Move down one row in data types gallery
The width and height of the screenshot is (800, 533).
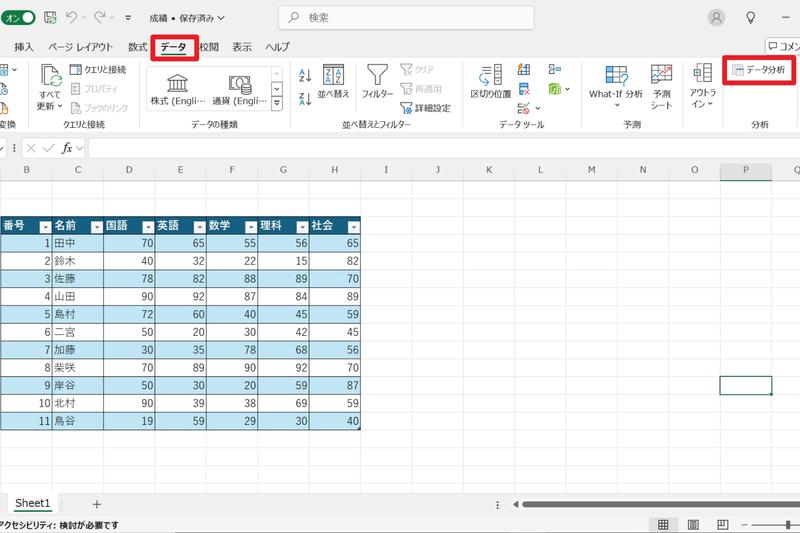[277, 89]
